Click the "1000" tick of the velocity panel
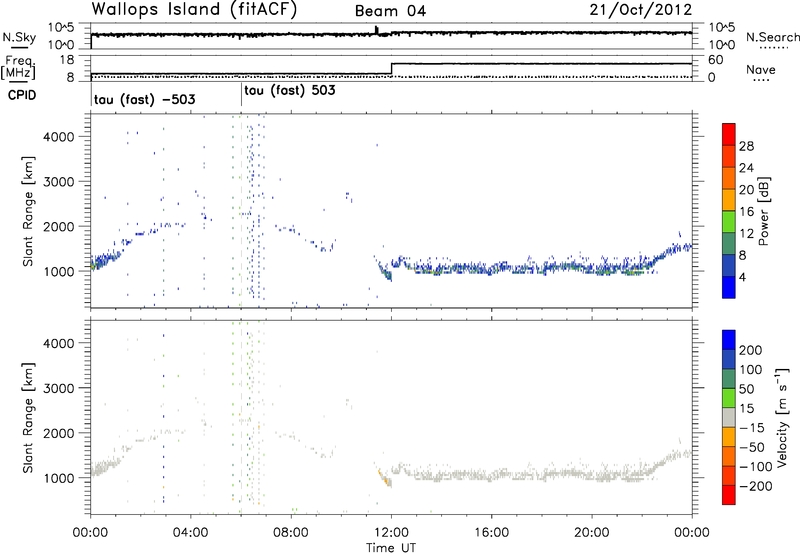 (59, 478)
